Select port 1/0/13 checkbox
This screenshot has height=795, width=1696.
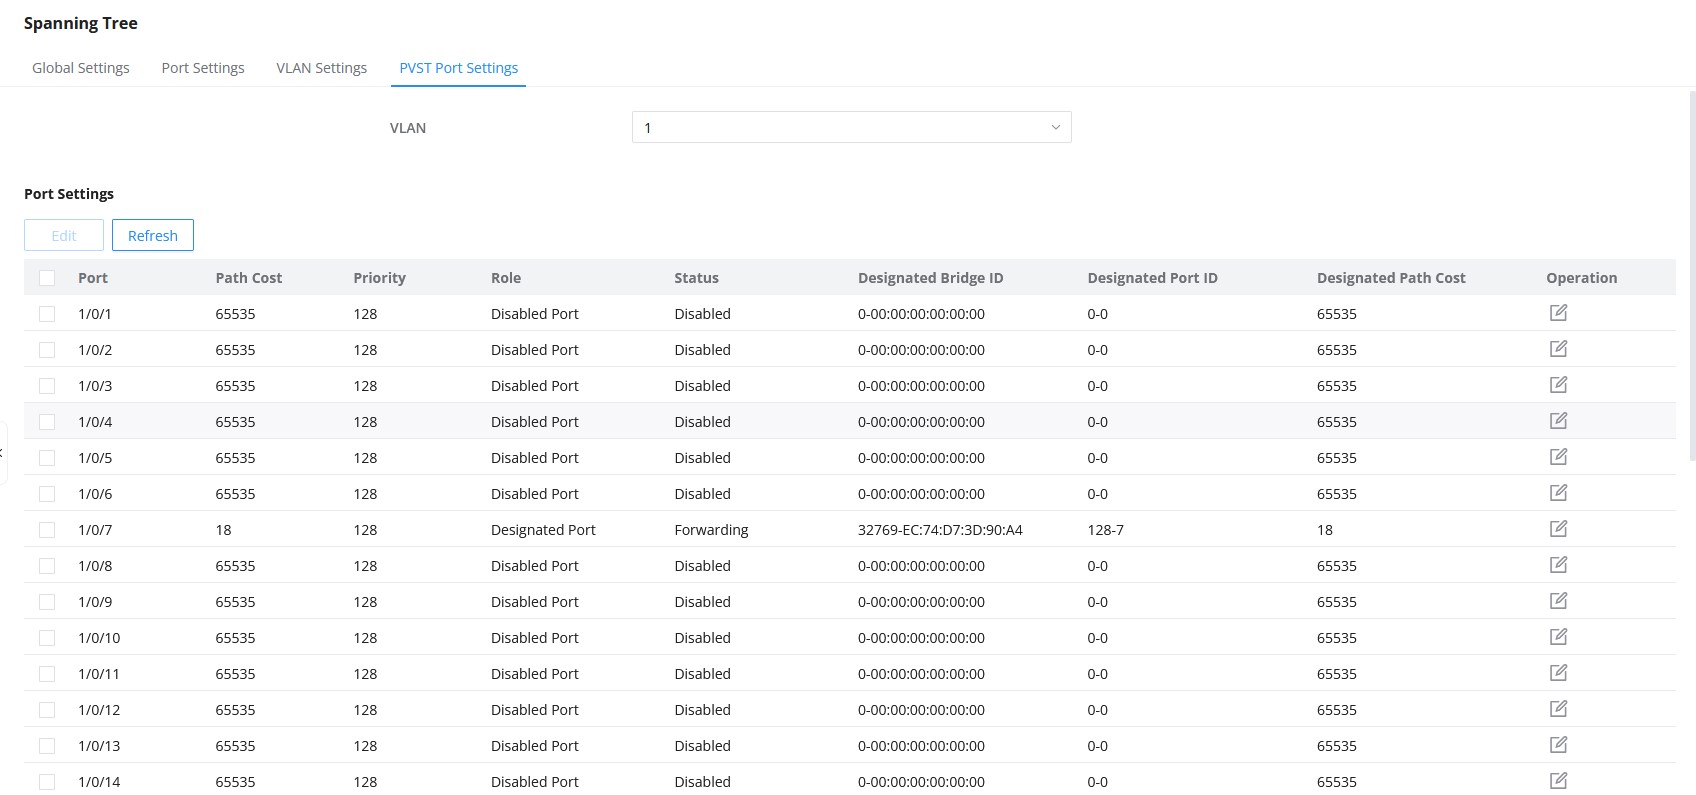click(x=47, y=746)
